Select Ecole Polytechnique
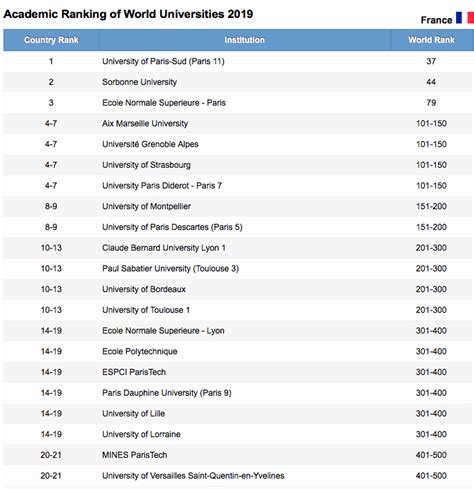The height and width of the screenshot is (489, 474). 140,351
